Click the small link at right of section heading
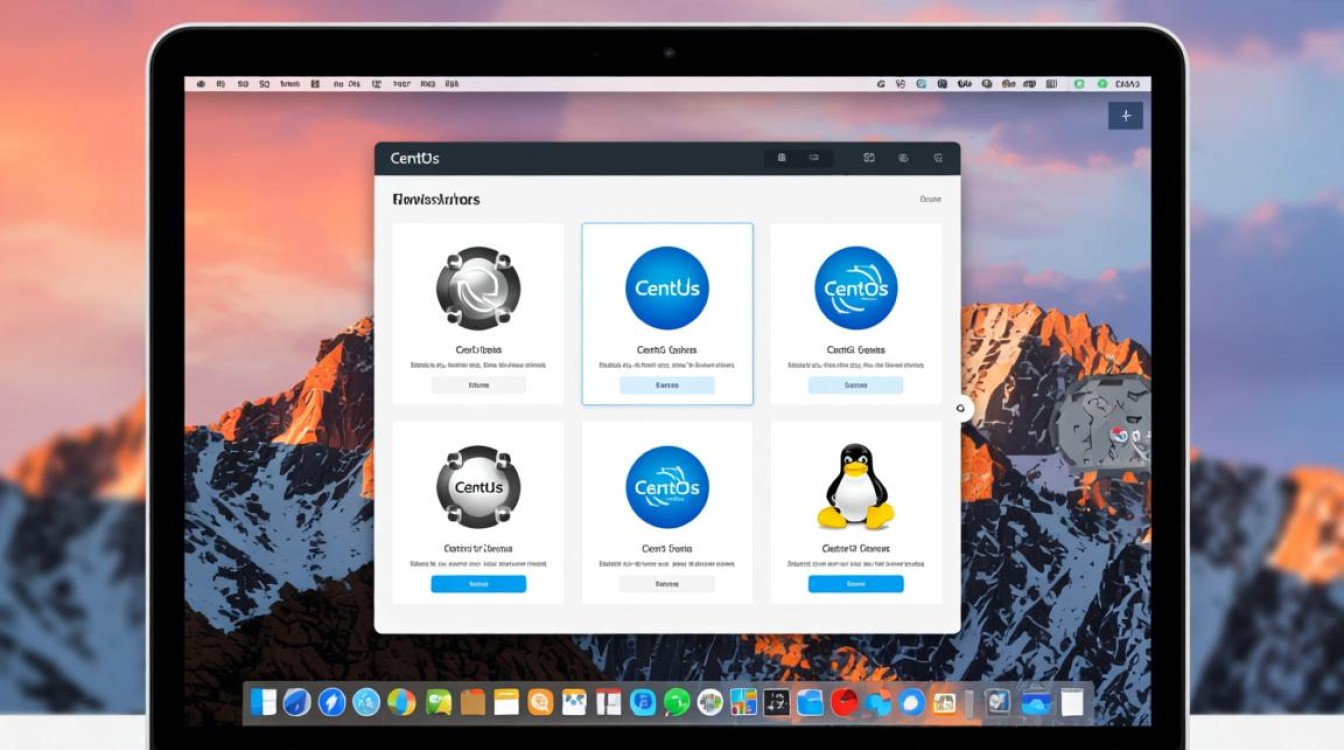This screenshot has height=750, width=1344. coord(930,199)
